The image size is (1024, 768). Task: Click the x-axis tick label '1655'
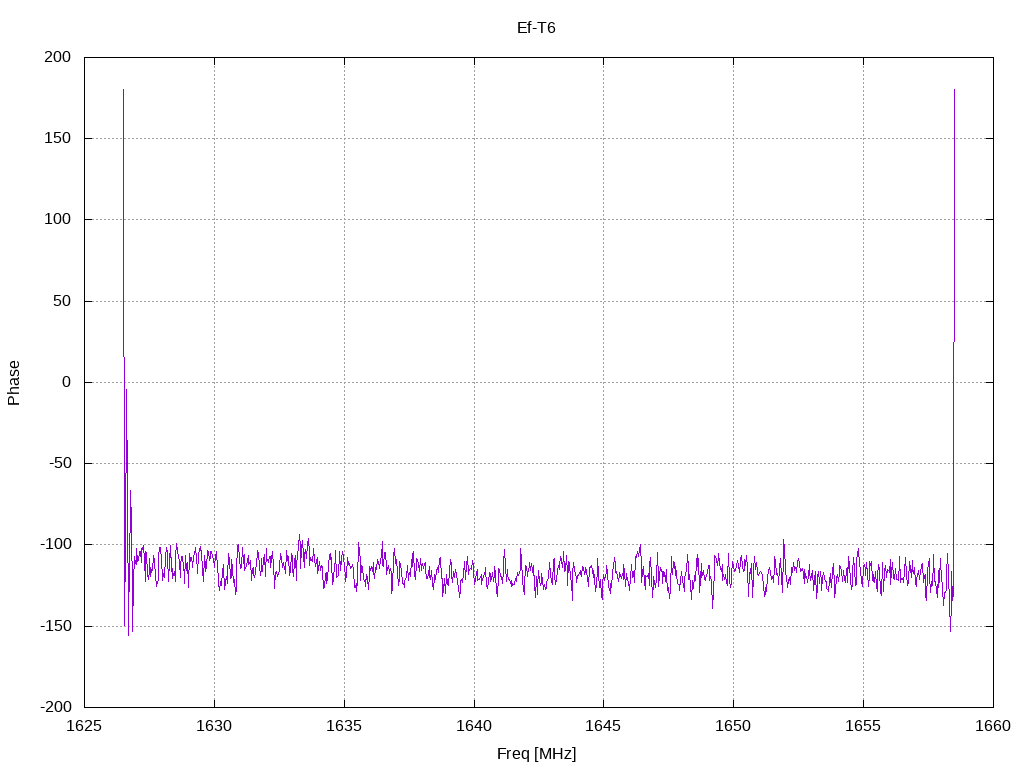click(863, 726)
